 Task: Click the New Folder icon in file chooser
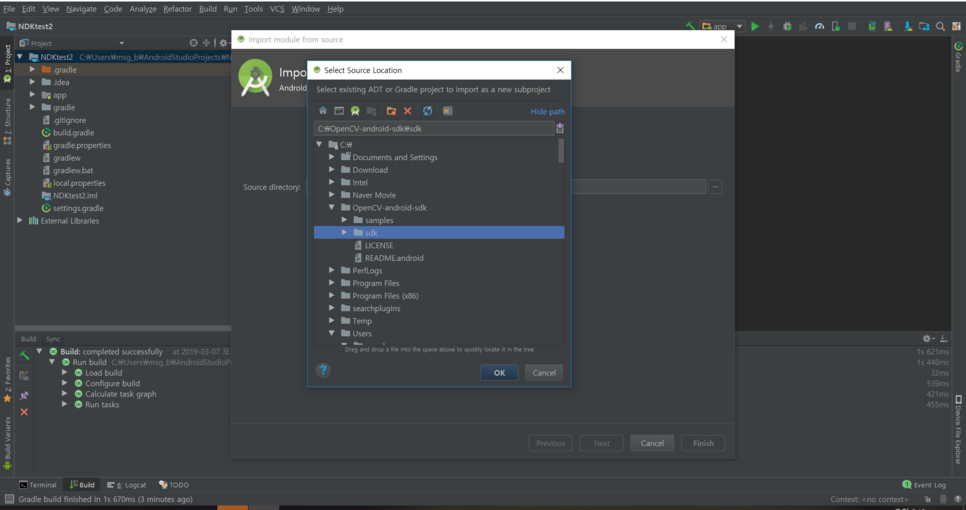click(x=391, y=111)
